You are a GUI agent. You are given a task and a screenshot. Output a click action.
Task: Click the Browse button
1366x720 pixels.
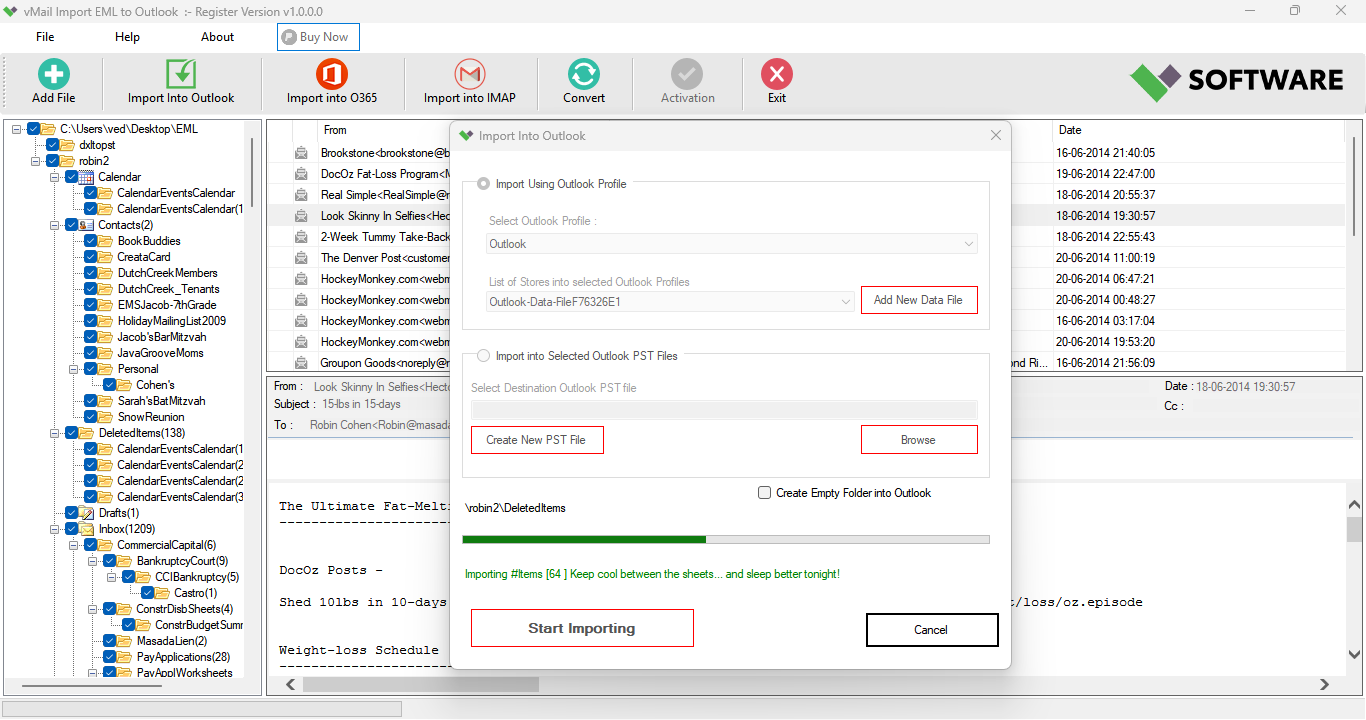point(919,440)
